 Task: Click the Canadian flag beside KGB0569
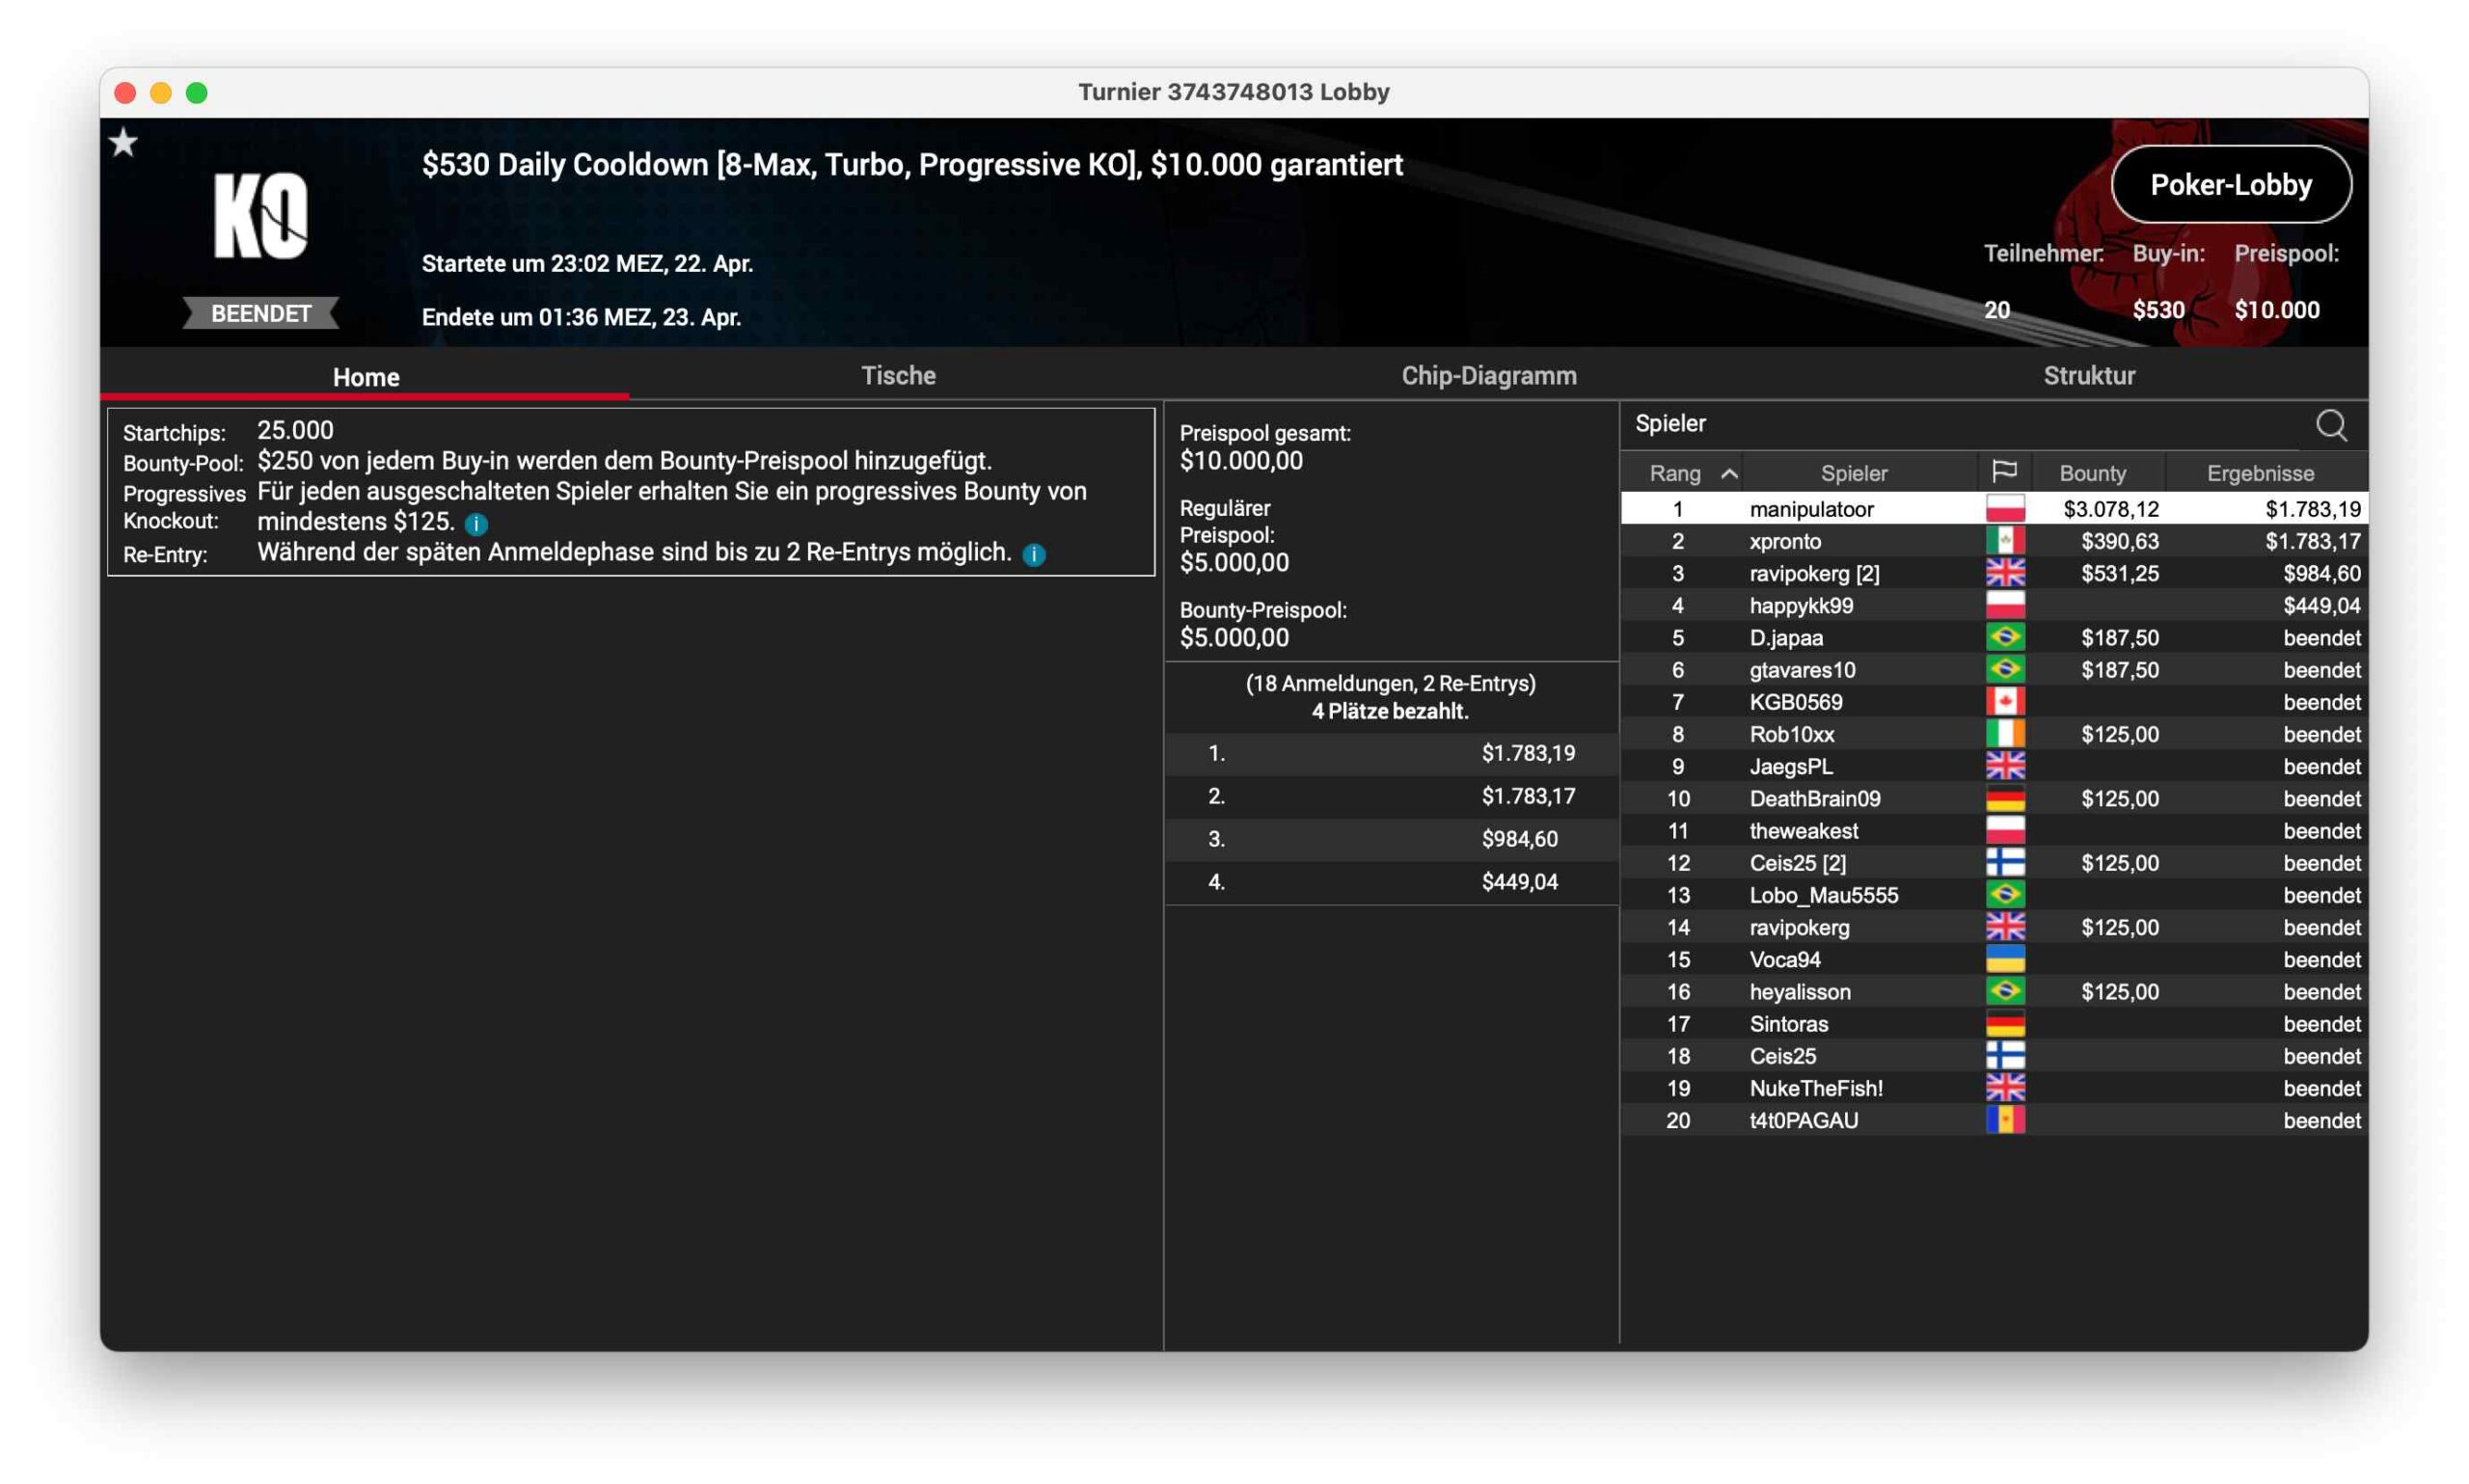coord(2004,702)
